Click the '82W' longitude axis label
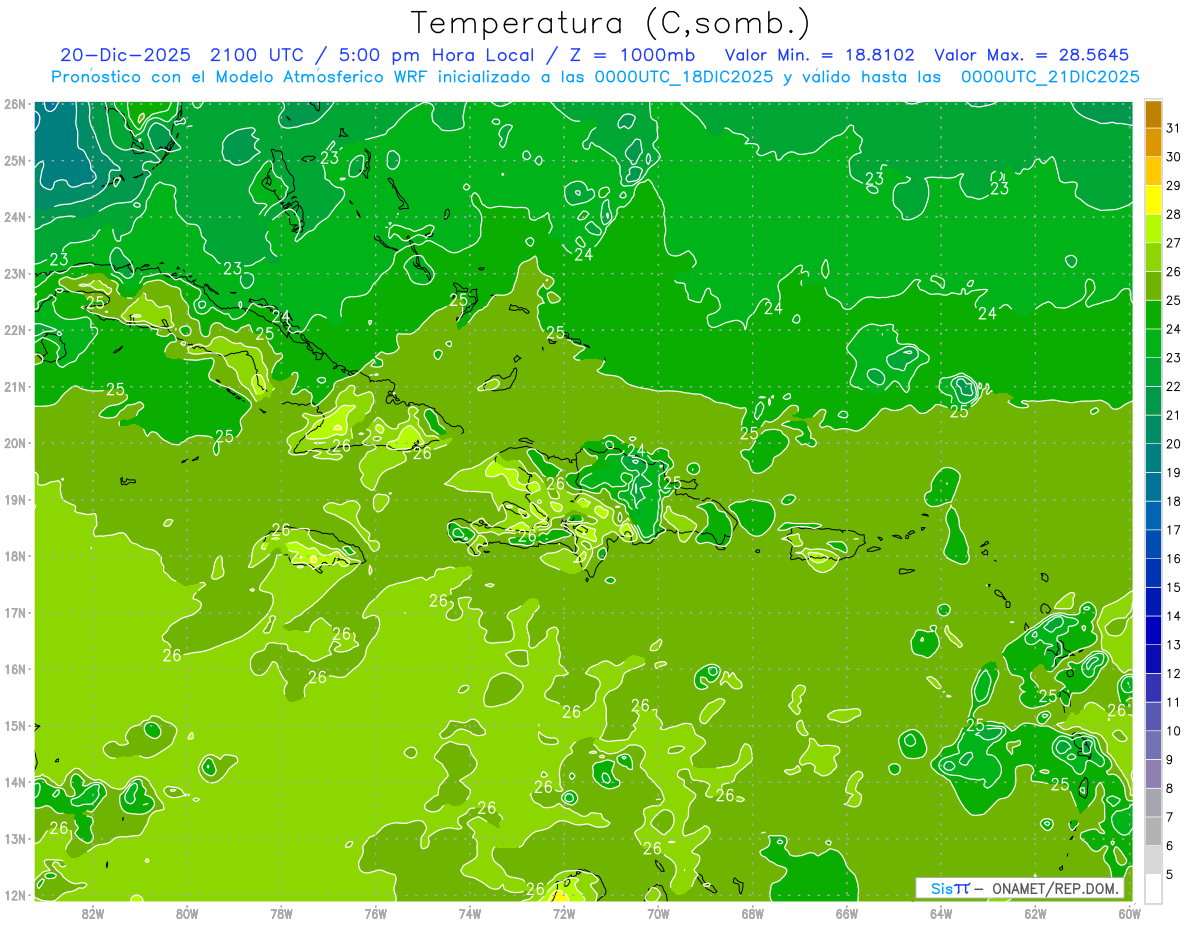Image resolution: width=1200 pixels, height=927 pixels. coord(93,914)
